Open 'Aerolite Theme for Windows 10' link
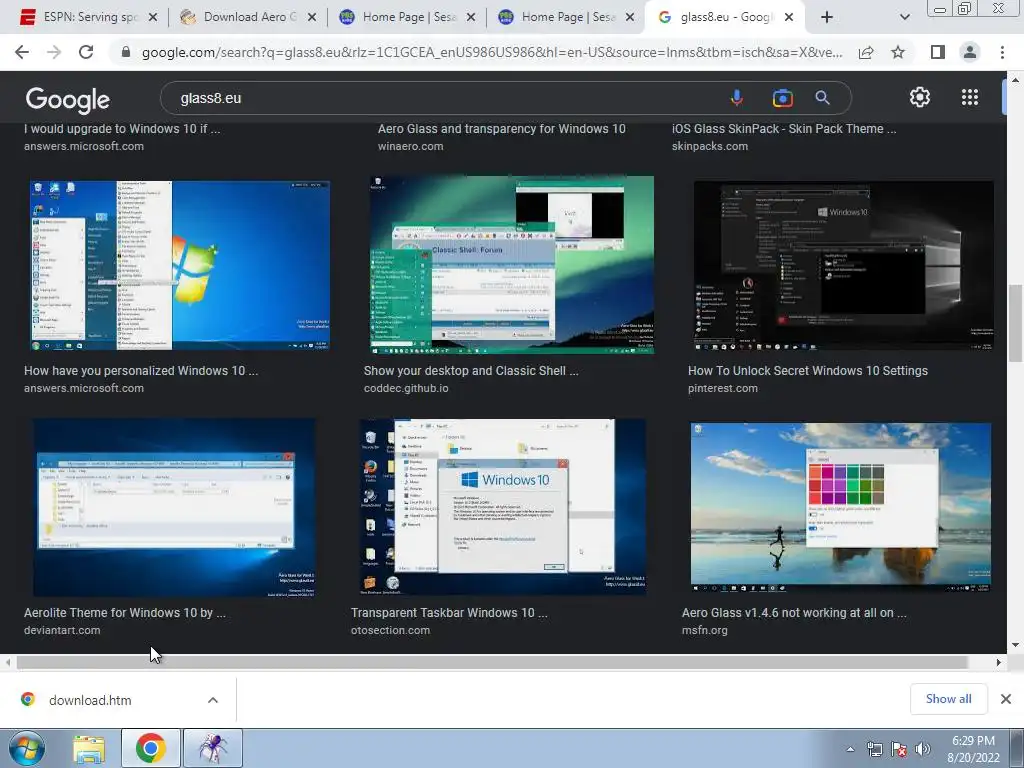This screenshot has height=768, width=1024. point(125,613)
